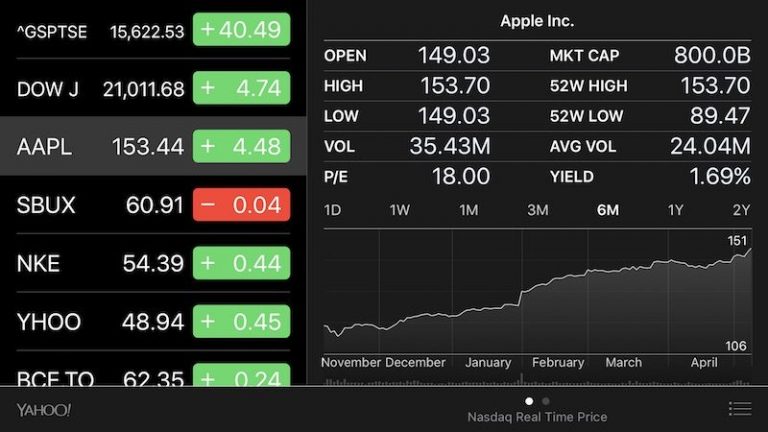The image size is (768, 432).
Task: Switch chart to 1W range
Action: coord(399,210)
